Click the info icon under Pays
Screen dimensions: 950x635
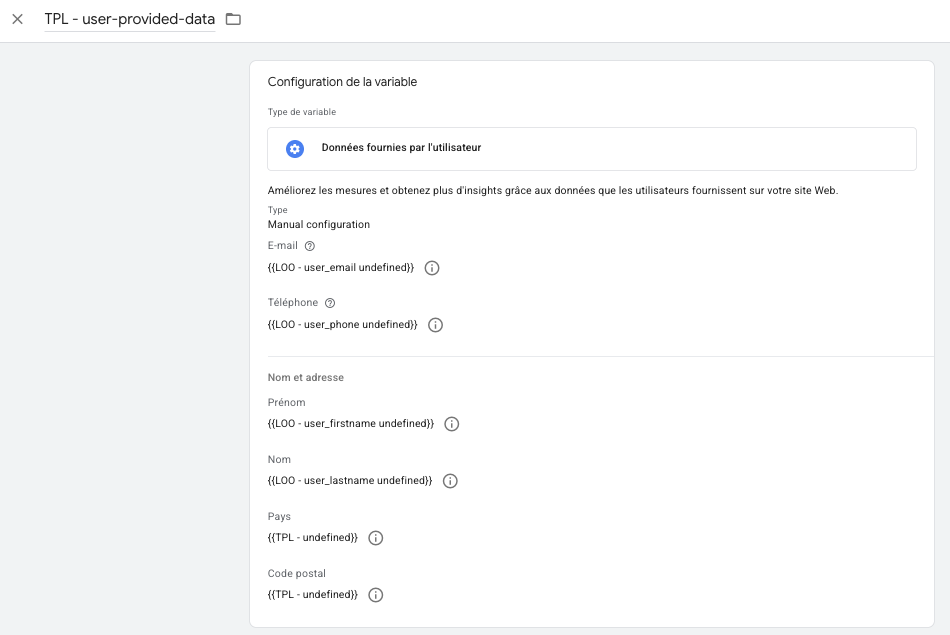tap(376, 538)
